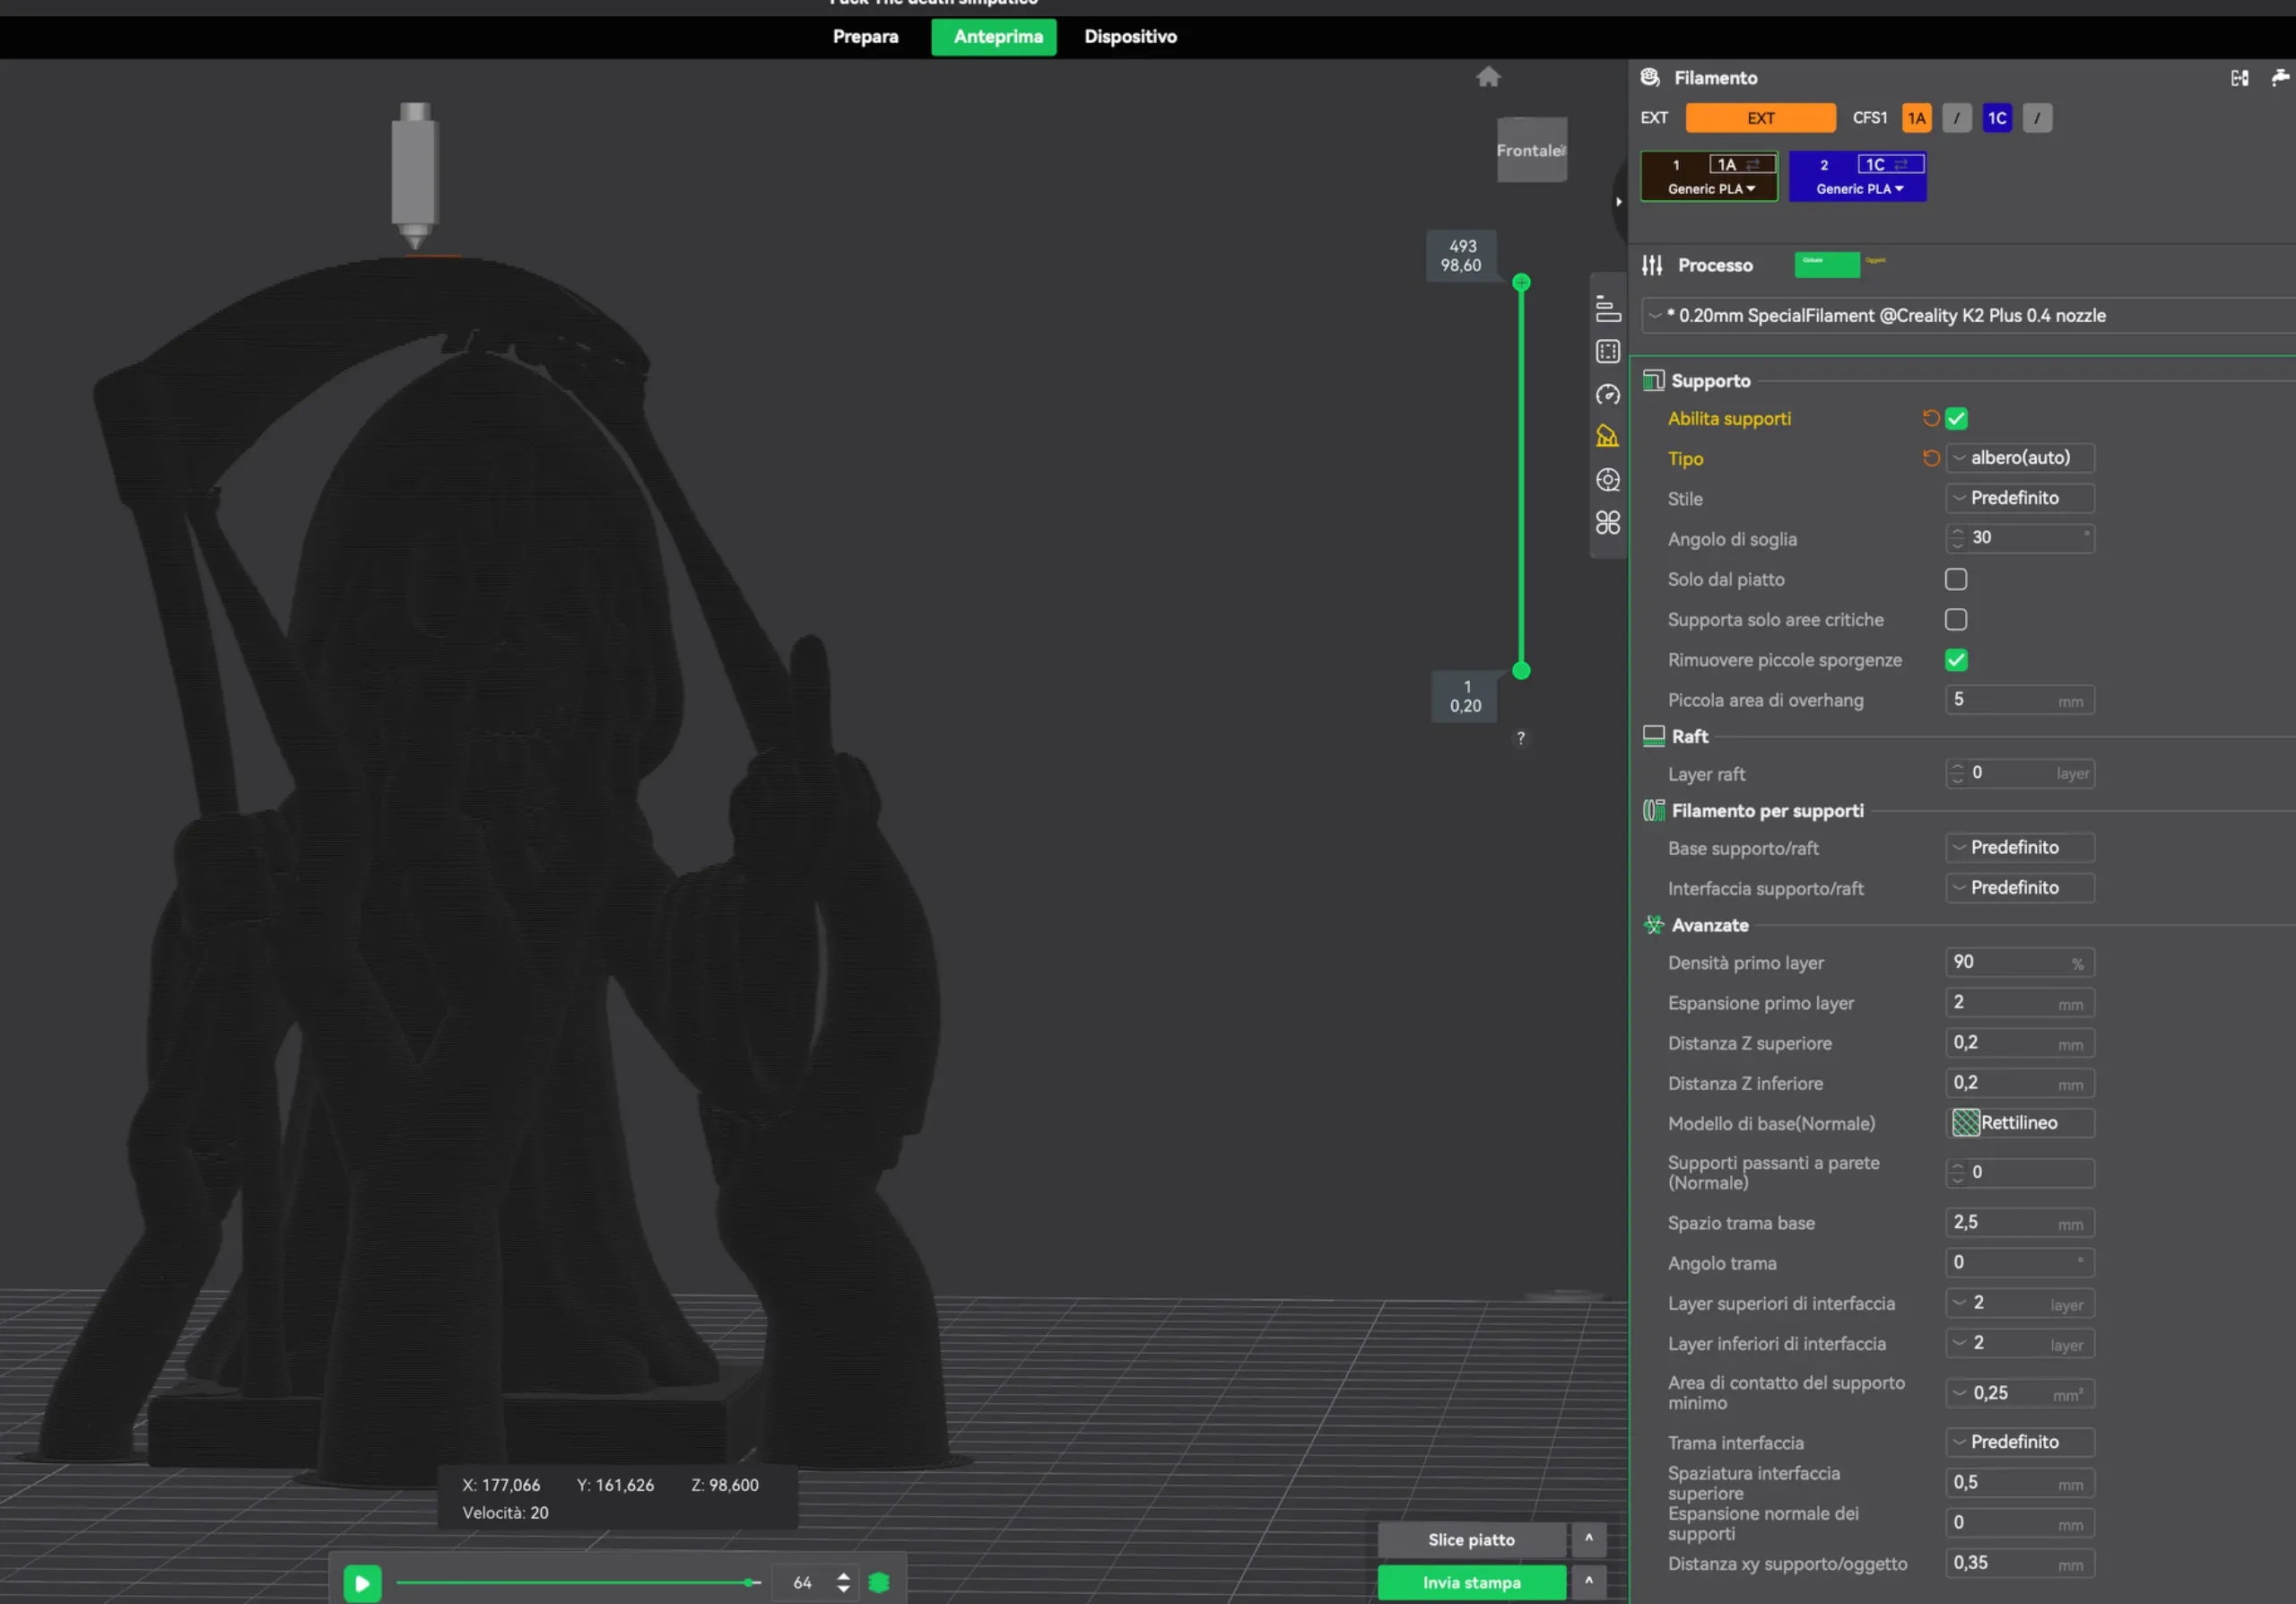Click the top handle of layer slider
This screenshot has height=1604, width=2296.
point(1521,282)
